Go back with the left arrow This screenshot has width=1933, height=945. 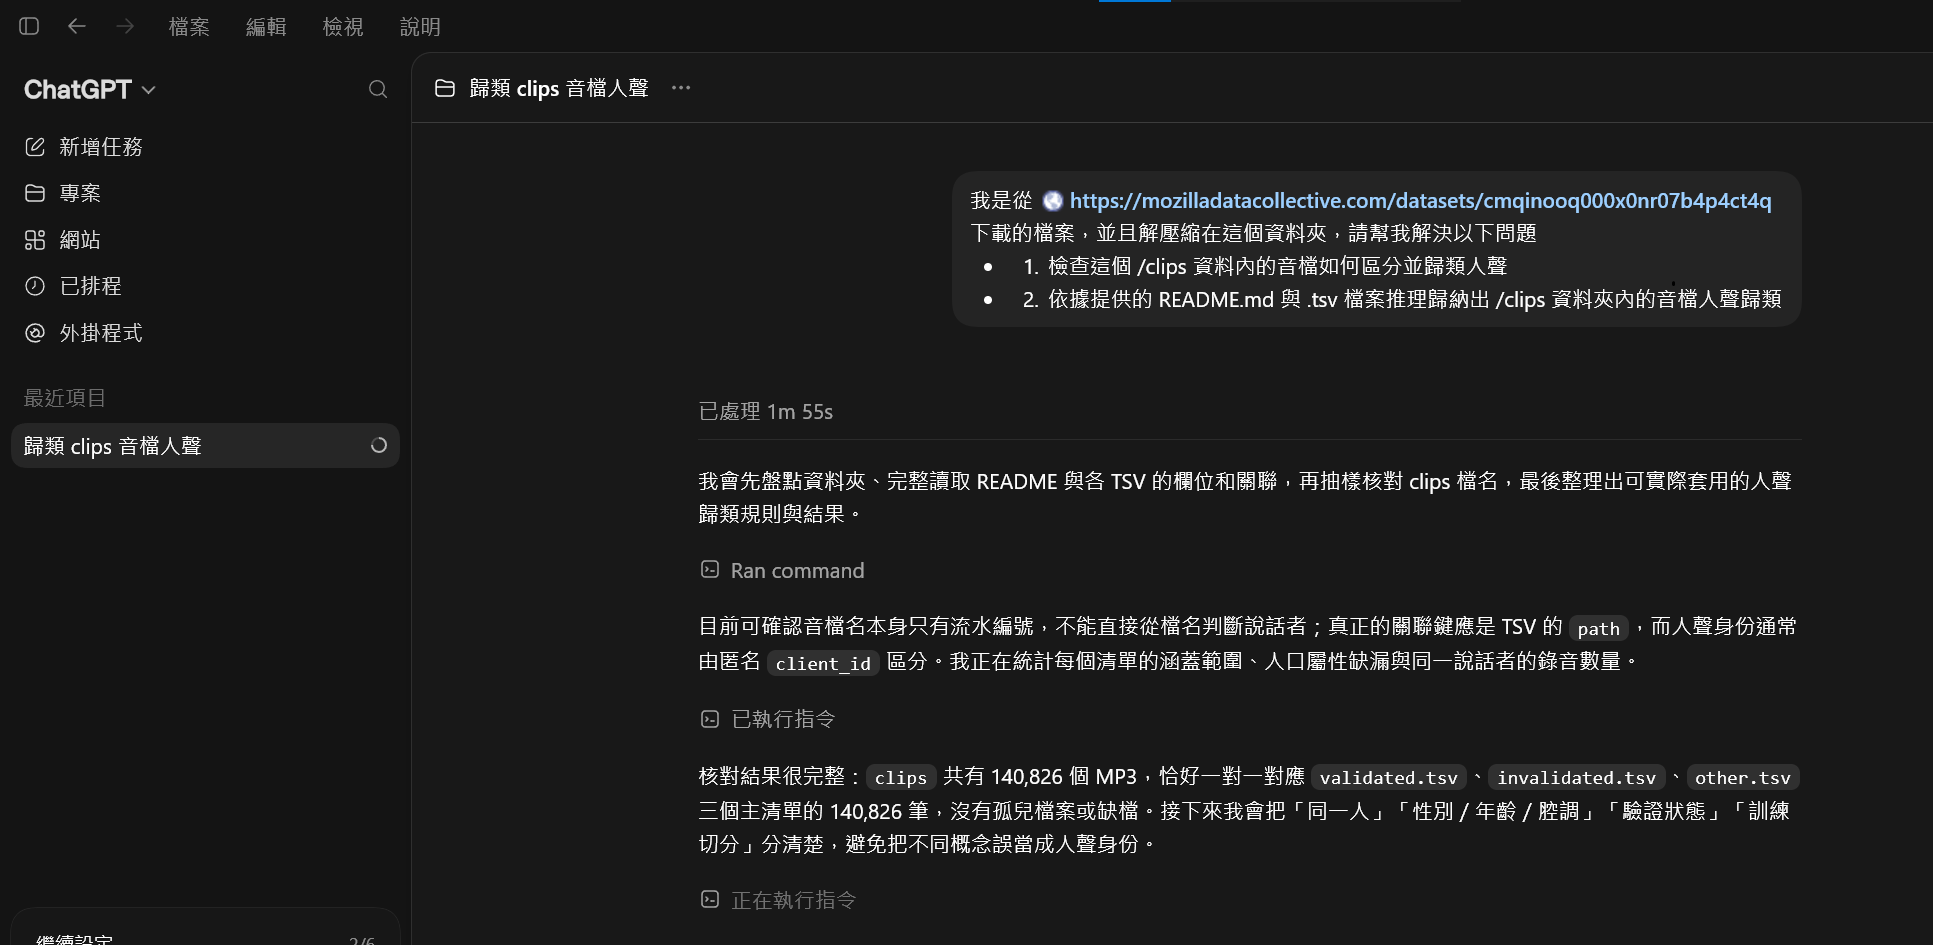pos(77,26)
